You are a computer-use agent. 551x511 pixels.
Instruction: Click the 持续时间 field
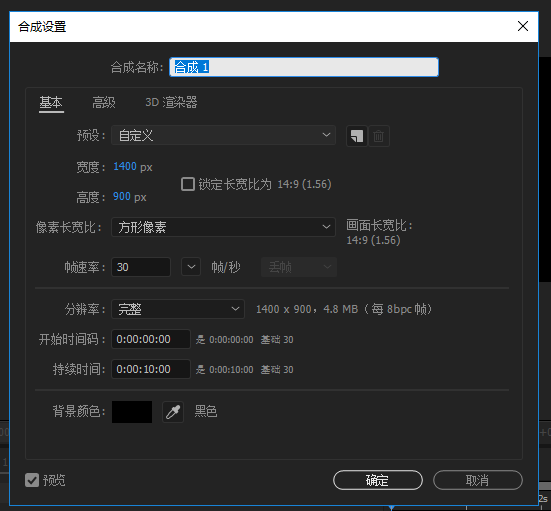point(151,369)
